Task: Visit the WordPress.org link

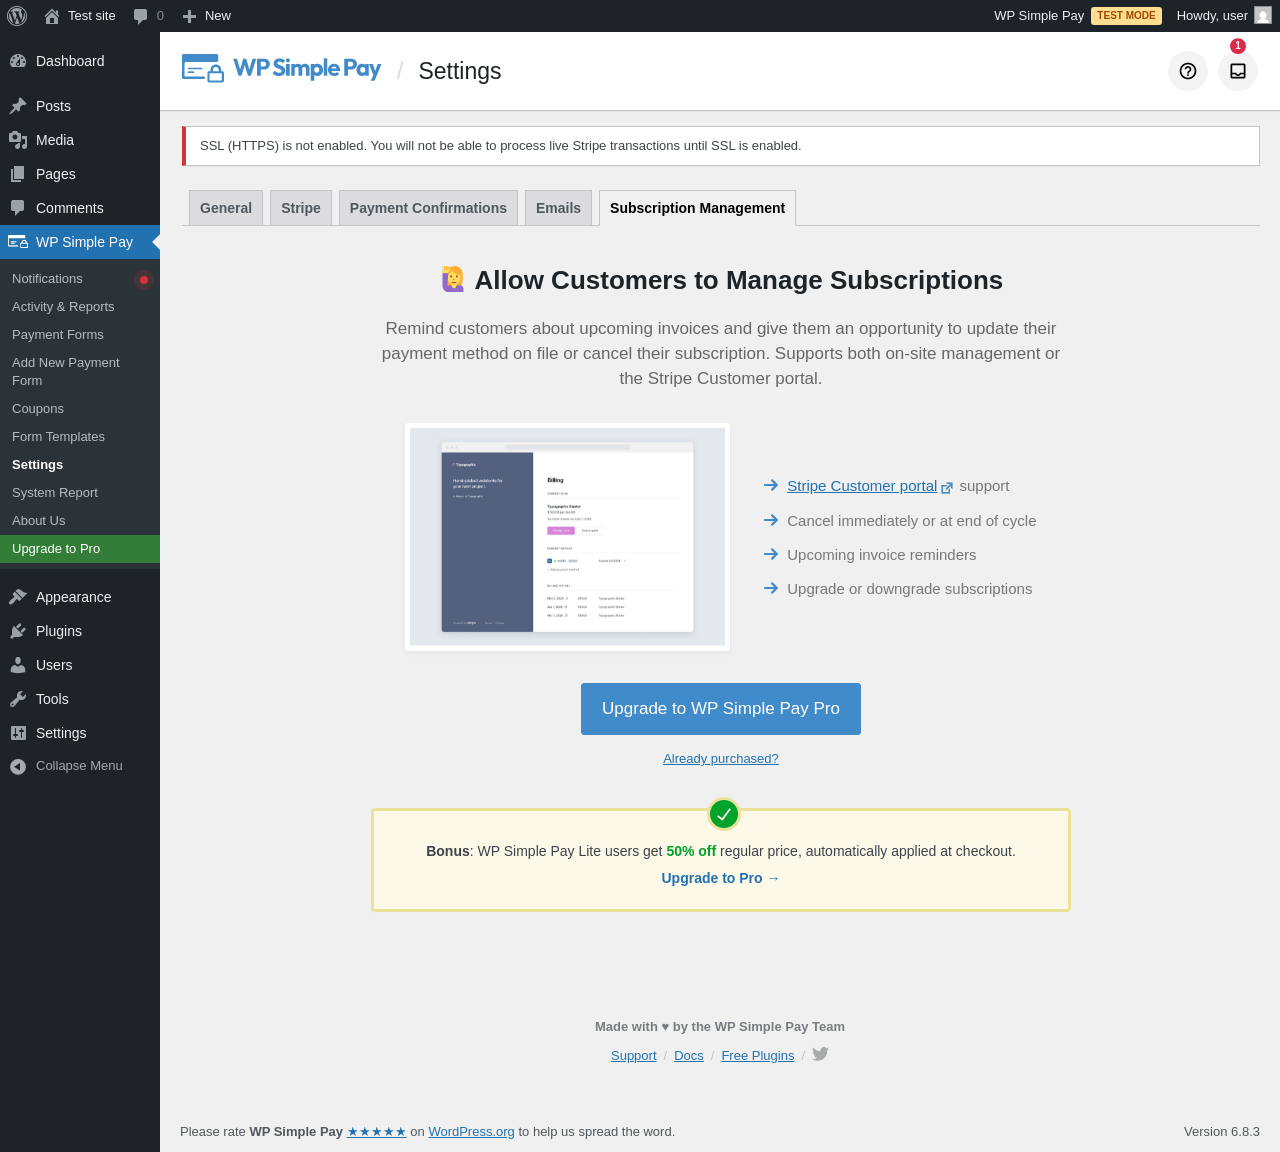Action: coord(472,1132)
